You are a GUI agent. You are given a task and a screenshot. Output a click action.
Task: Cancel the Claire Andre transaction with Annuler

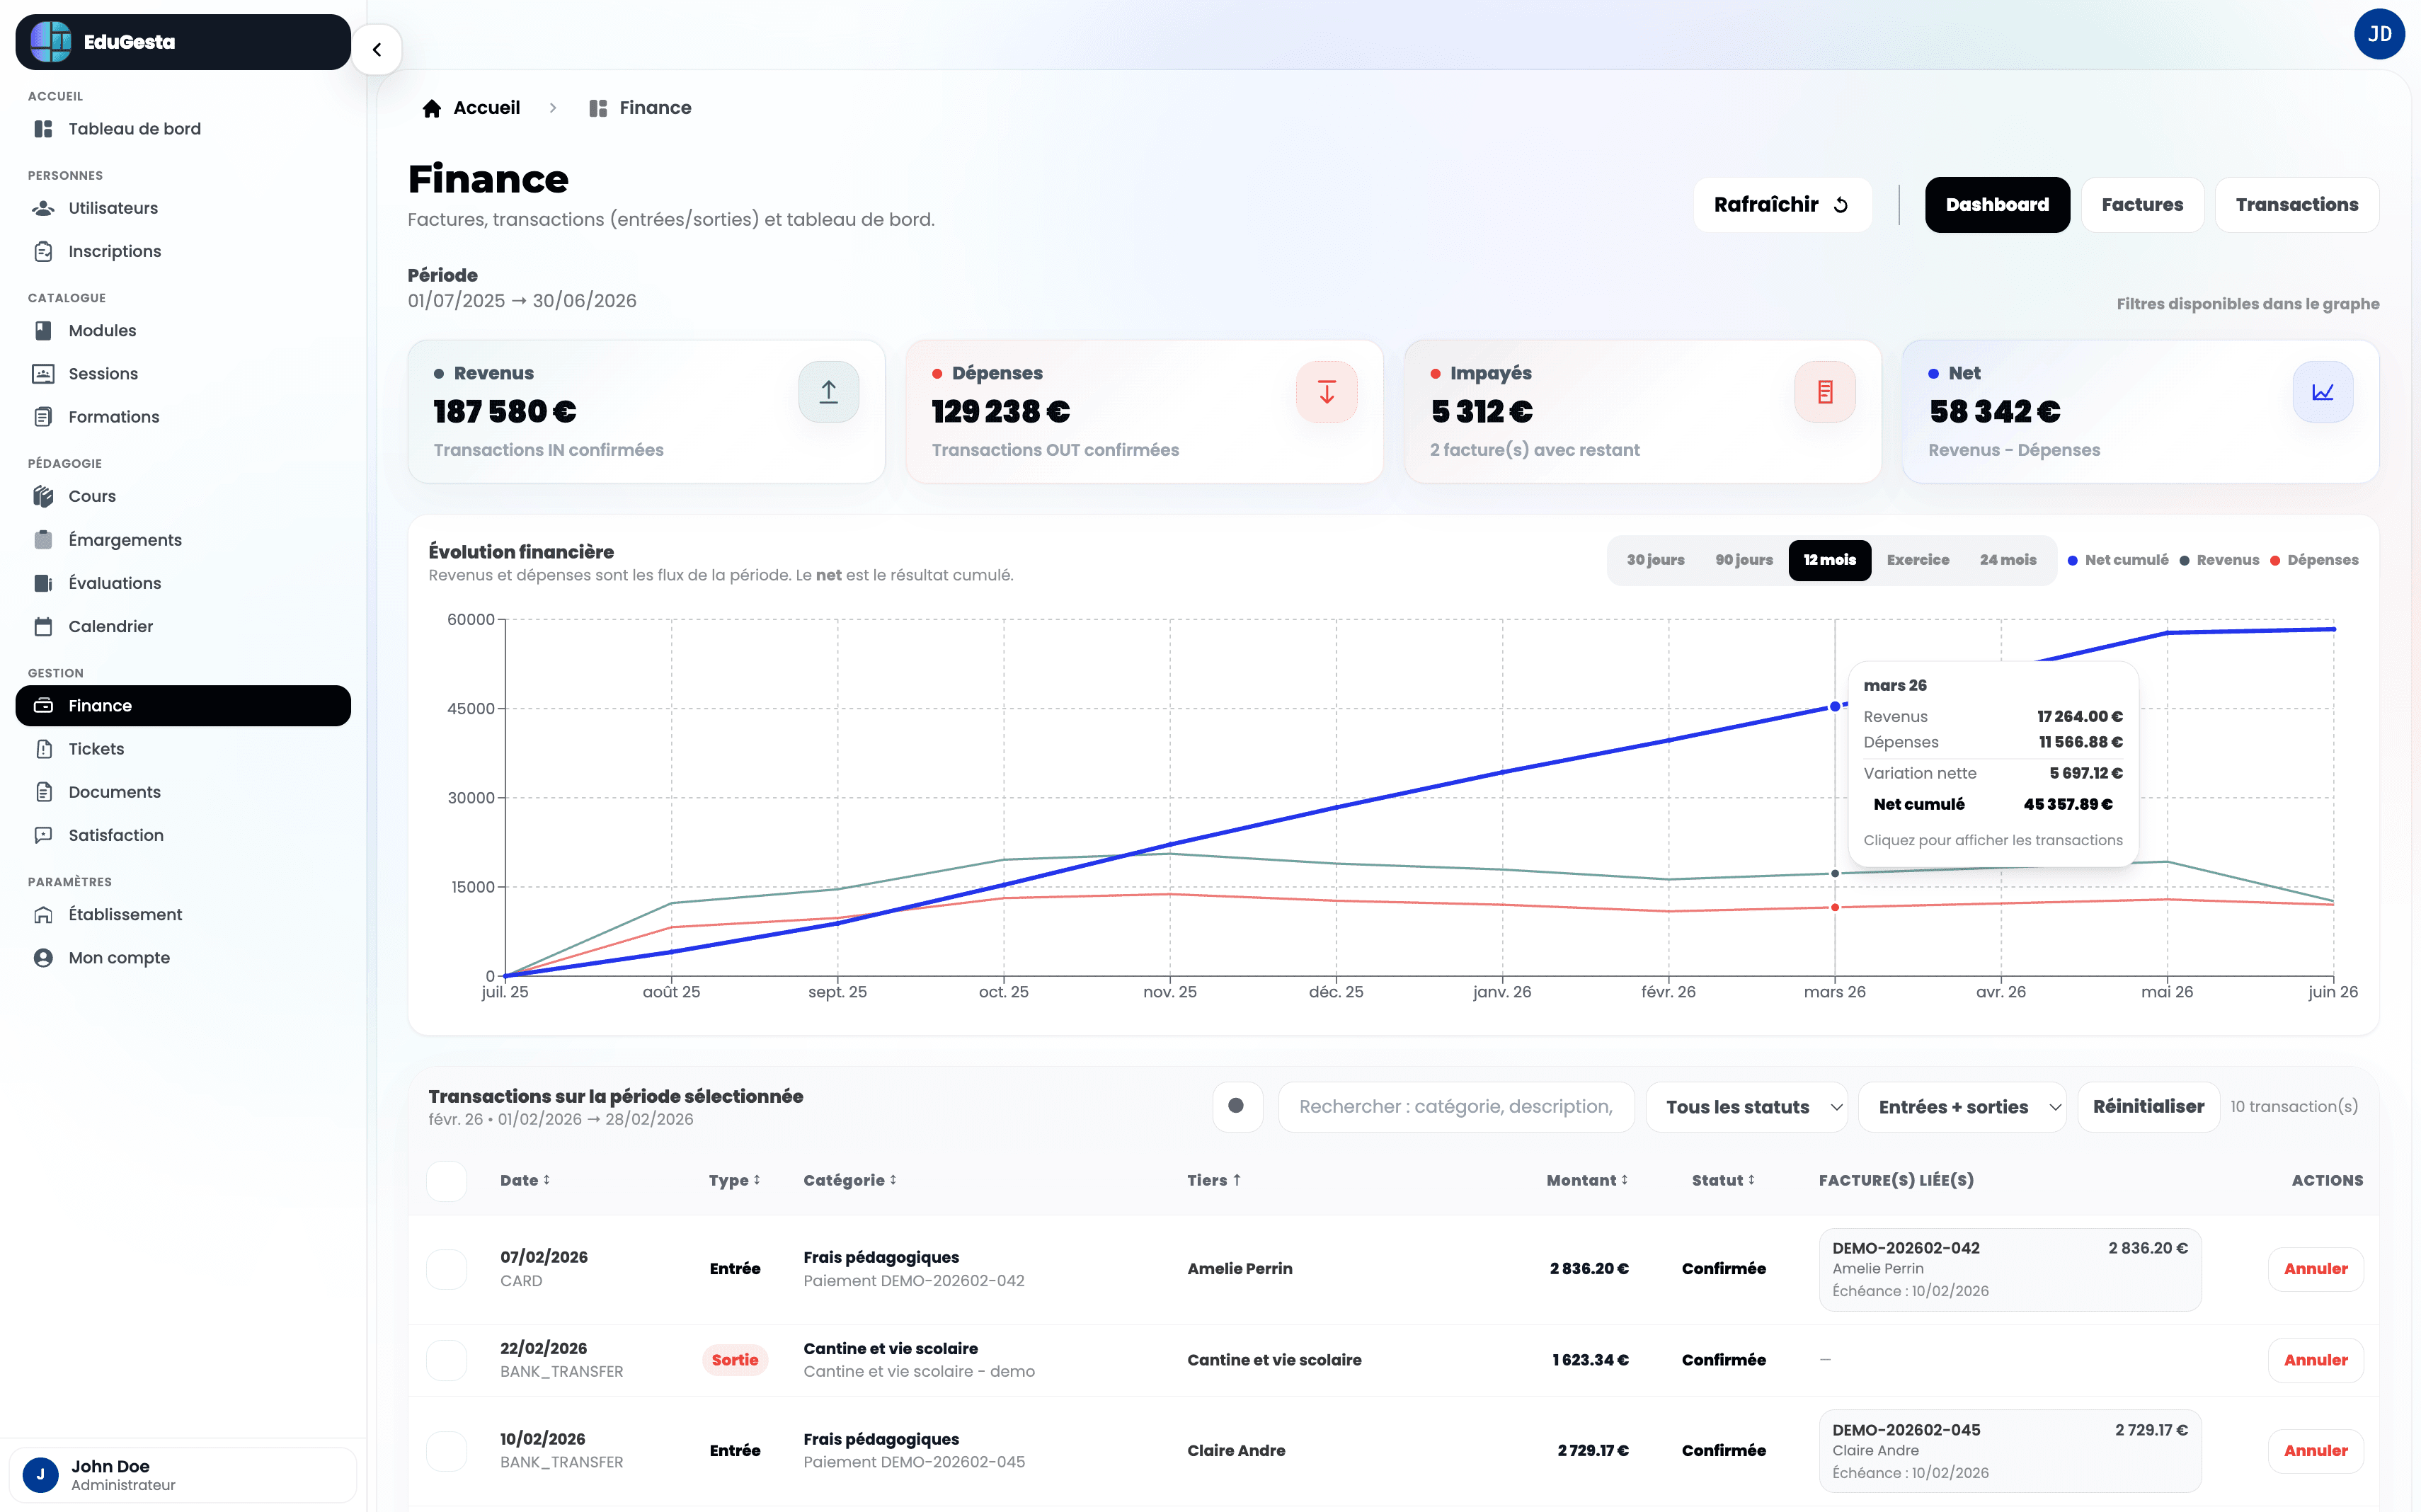click(2315, 1451)
